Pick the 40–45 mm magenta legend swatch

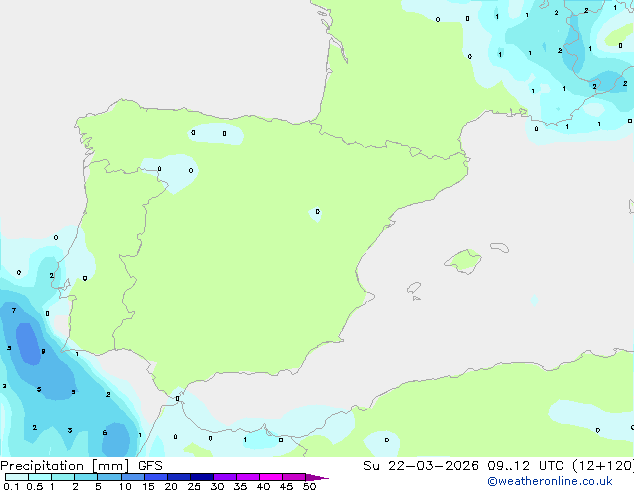click(x=271, y=477)
